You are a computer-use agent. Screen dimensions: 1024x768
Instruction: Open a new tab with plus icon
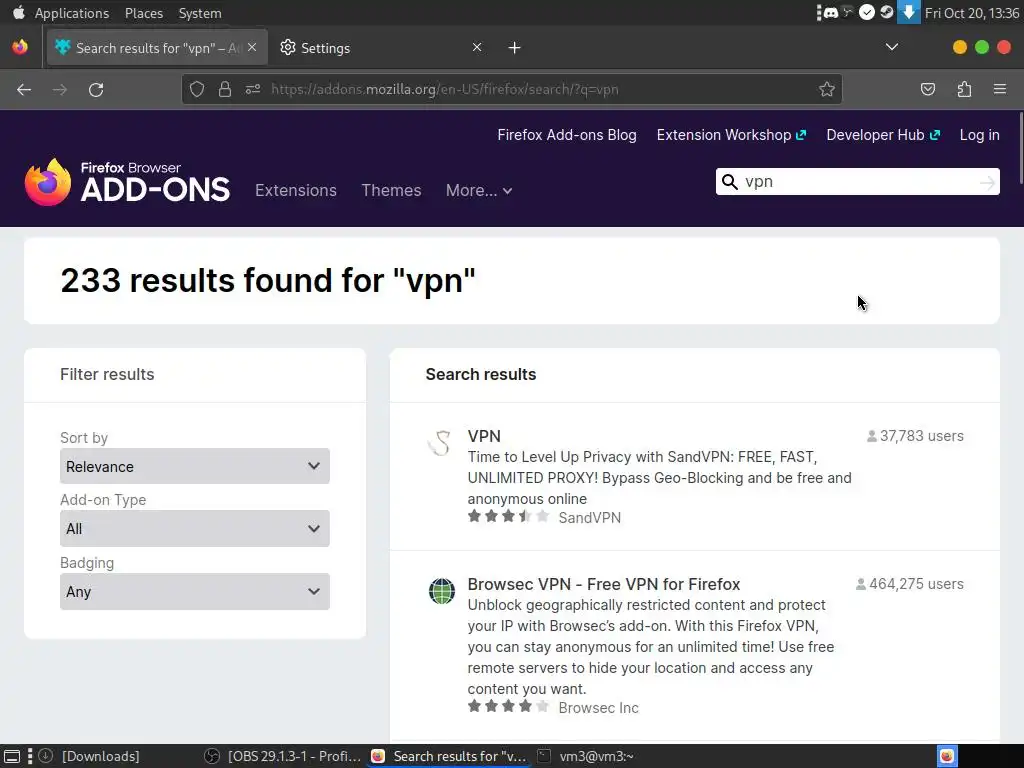tap(515, 48)
